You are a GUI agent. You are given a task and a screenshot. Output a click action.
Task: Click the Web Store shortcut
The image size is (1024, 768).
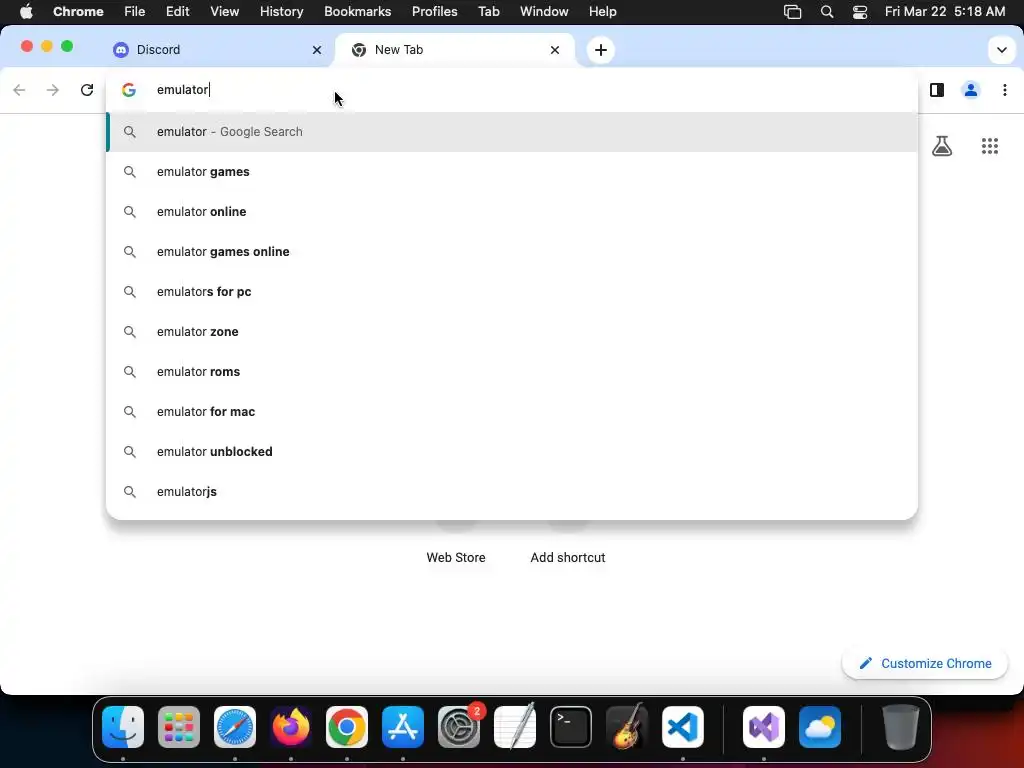pos(456,558)
